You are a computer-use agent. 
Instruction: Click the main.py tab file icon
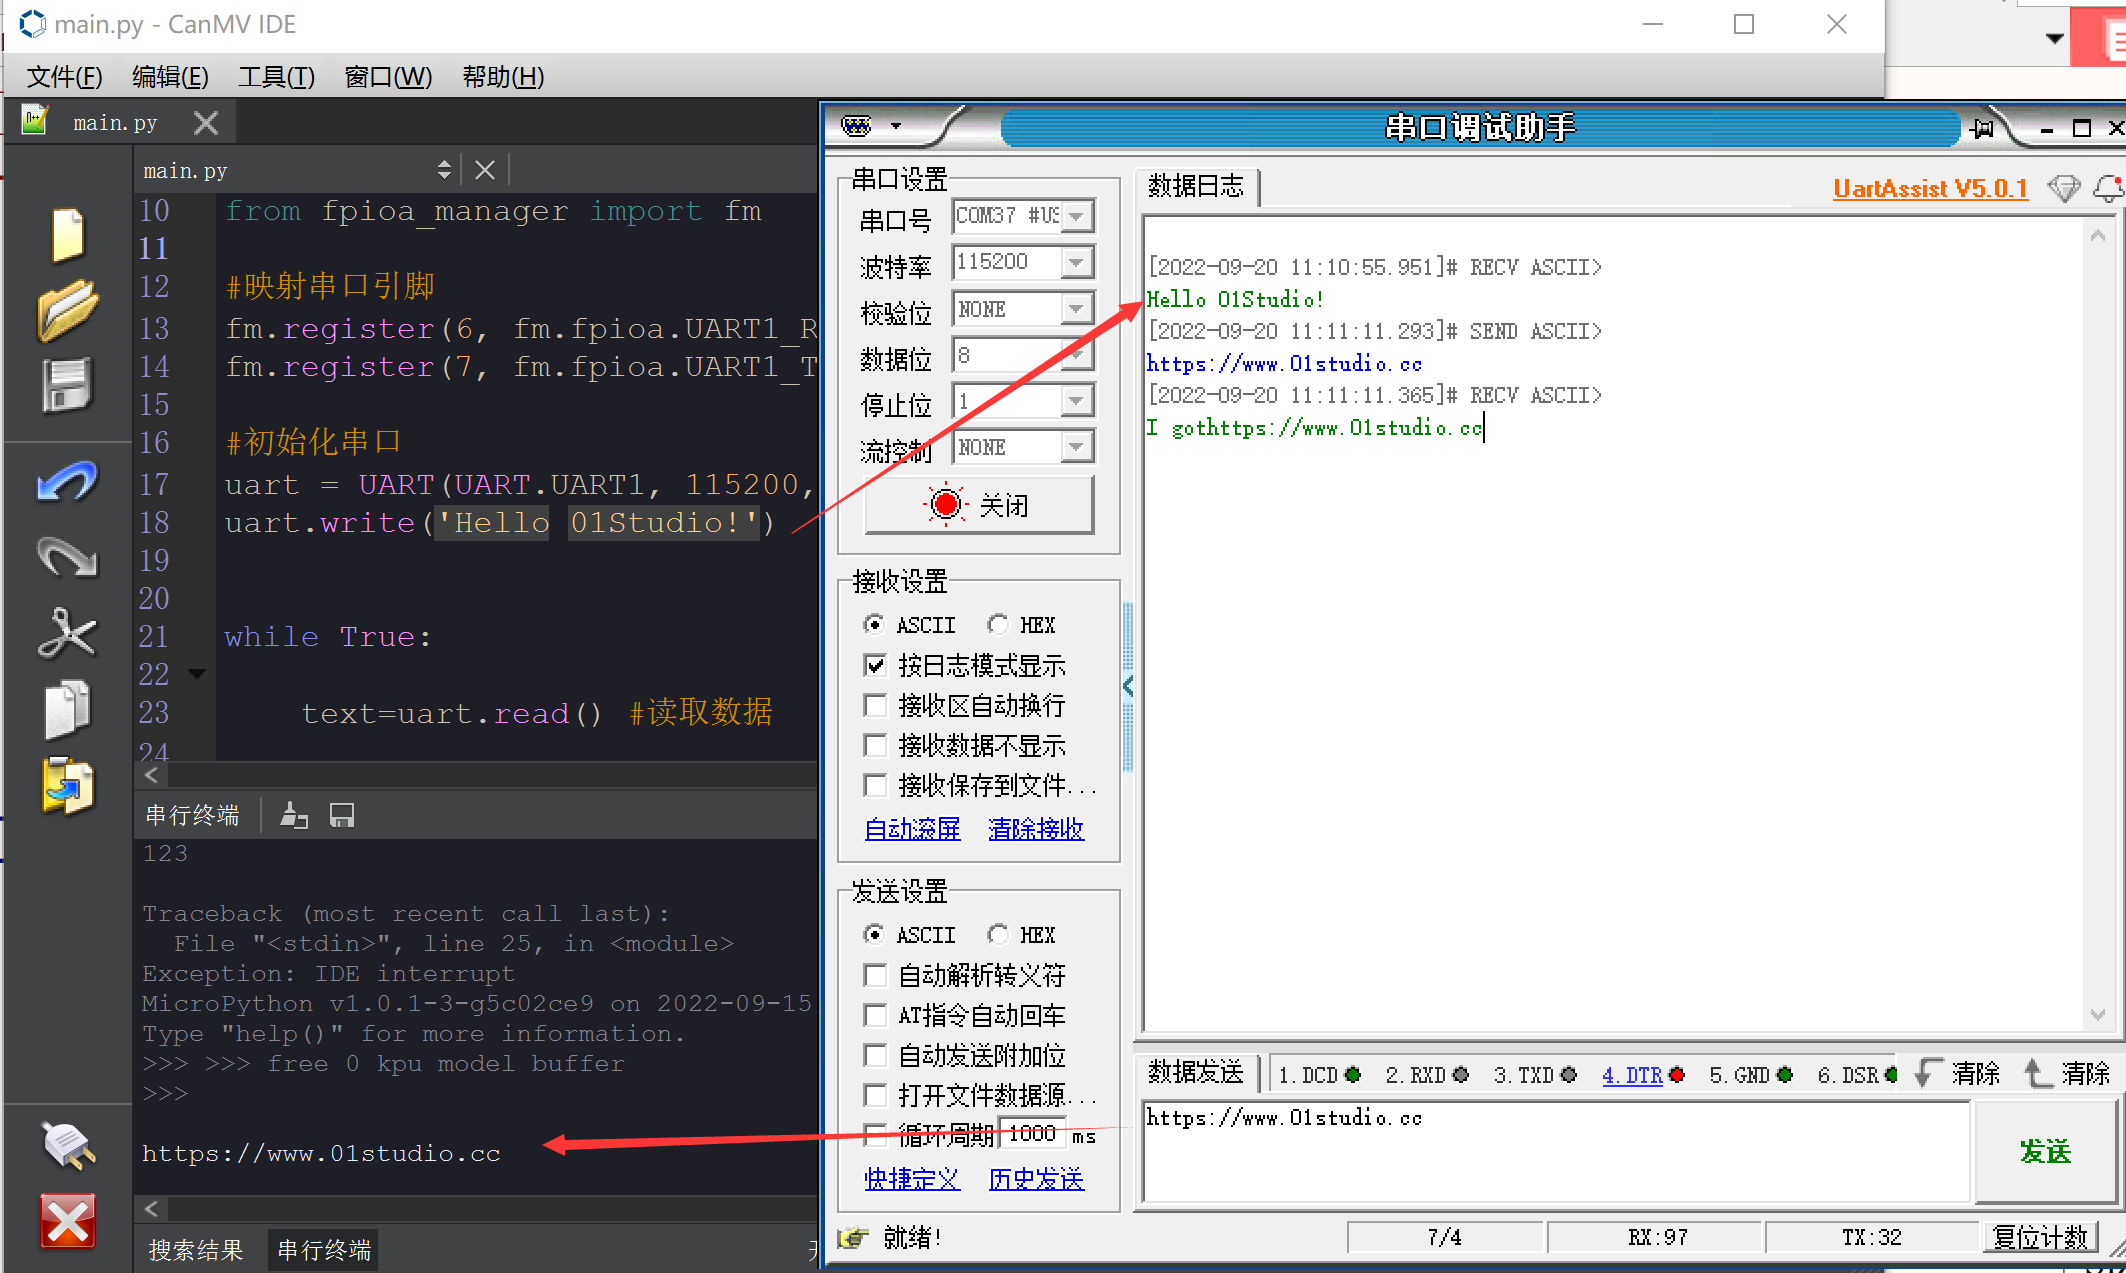[35, 121]
